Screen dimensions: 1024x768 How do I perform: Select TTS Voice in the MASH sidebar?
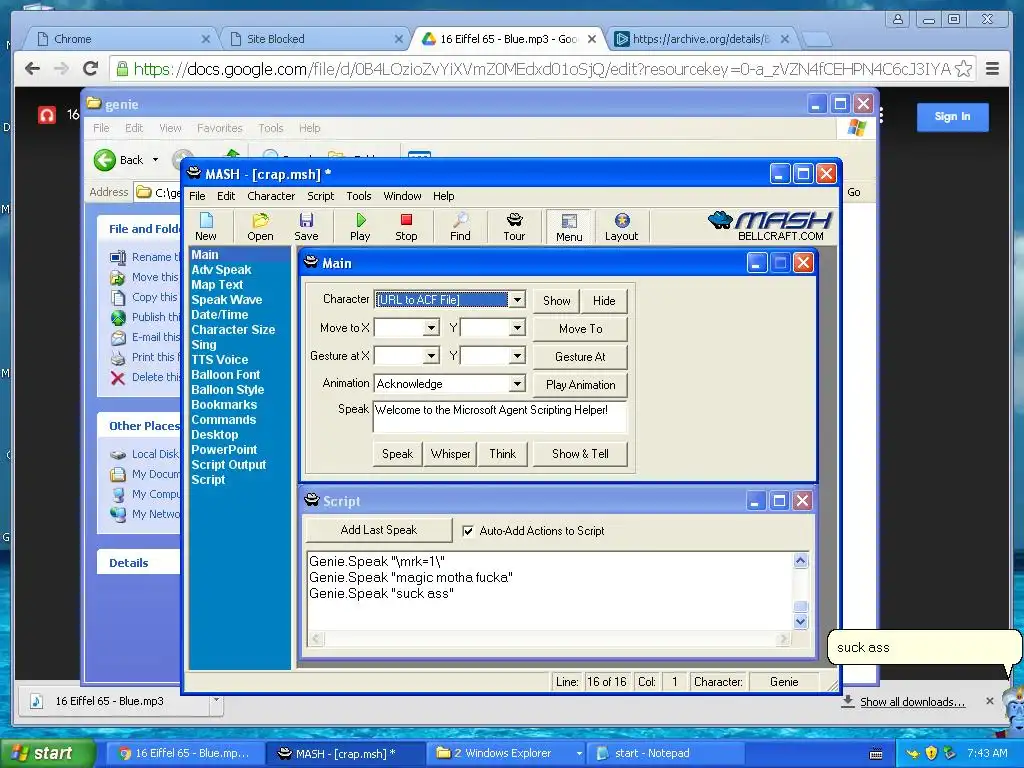(219, 360)
